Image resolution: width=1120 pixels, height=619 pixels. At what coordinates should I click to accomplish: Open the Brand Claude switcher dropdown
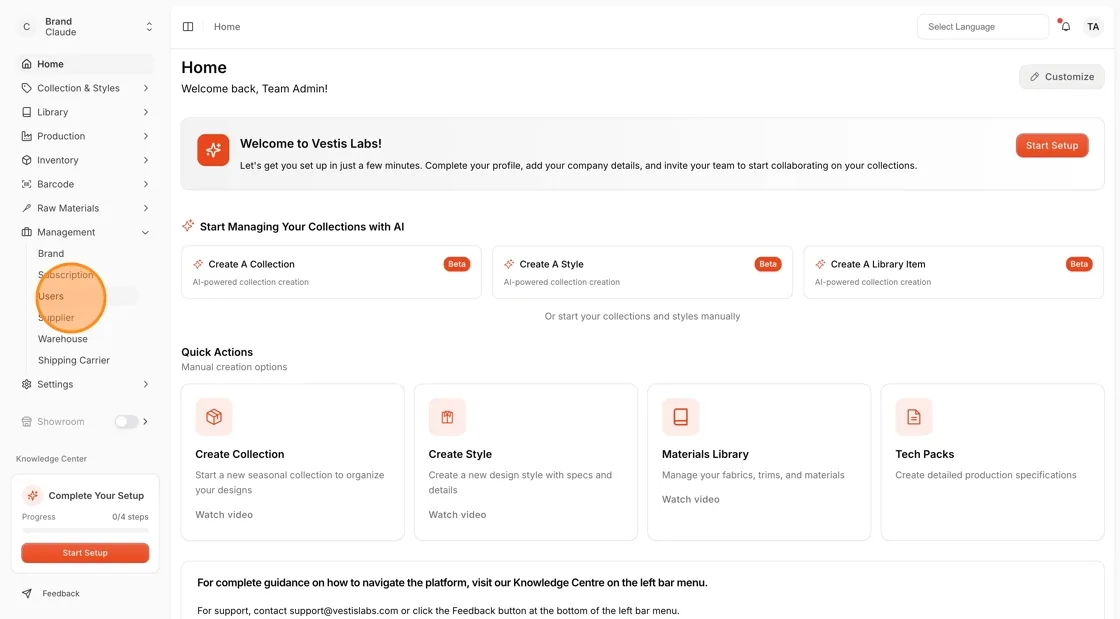[149, 26]
